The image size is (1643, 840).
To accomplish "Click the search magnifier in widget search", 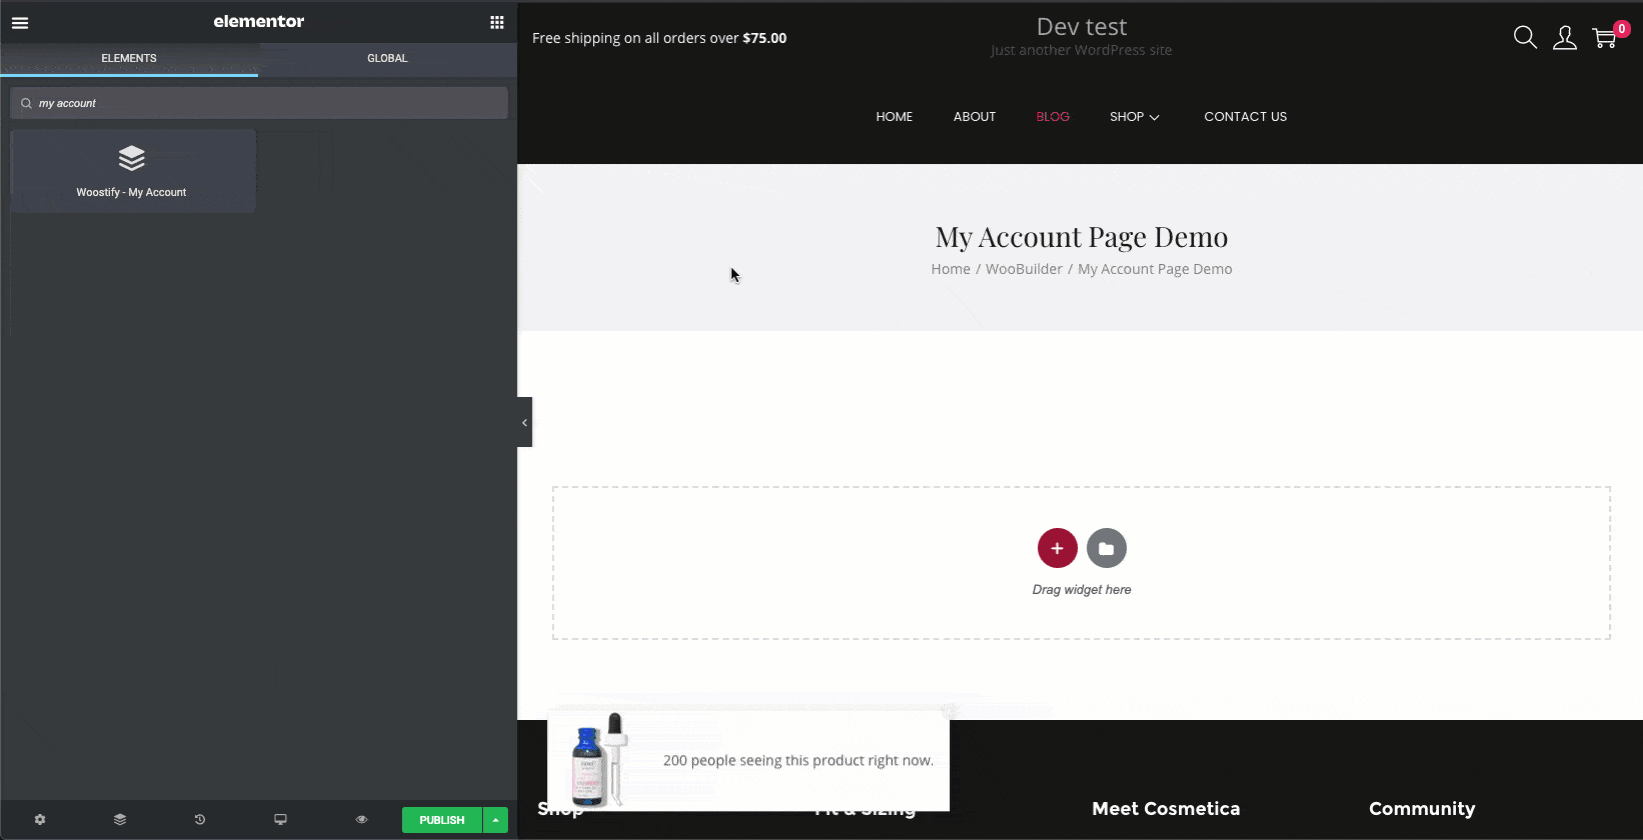I will click(x=26, y=103).
